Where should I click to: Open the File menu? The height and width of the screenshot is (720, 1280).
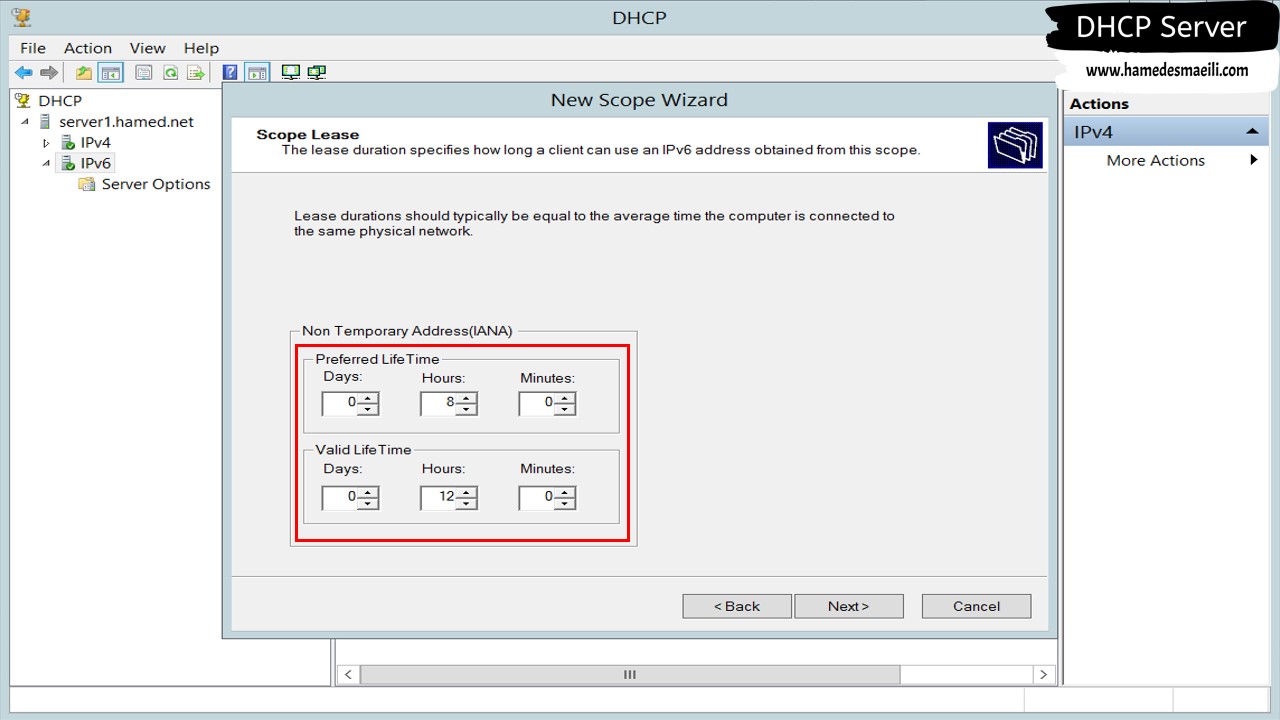[33, 48]
